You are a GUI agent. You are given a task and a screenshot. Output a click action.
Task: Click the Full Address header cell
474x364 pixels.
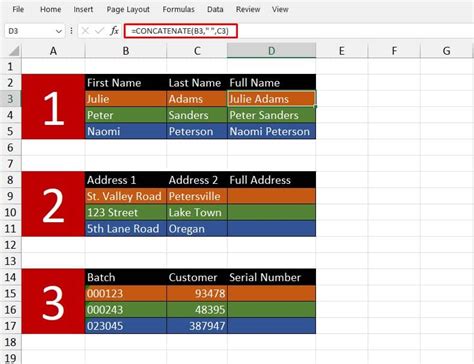point(272,180)
